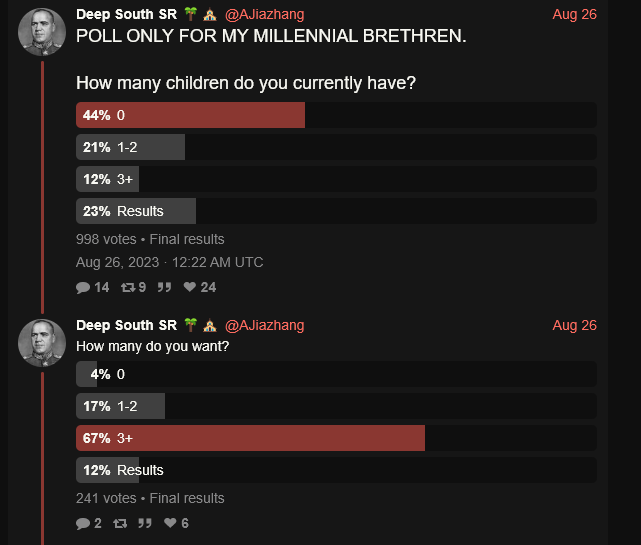Like the second post with heart icon

click(x=170, y=523)
